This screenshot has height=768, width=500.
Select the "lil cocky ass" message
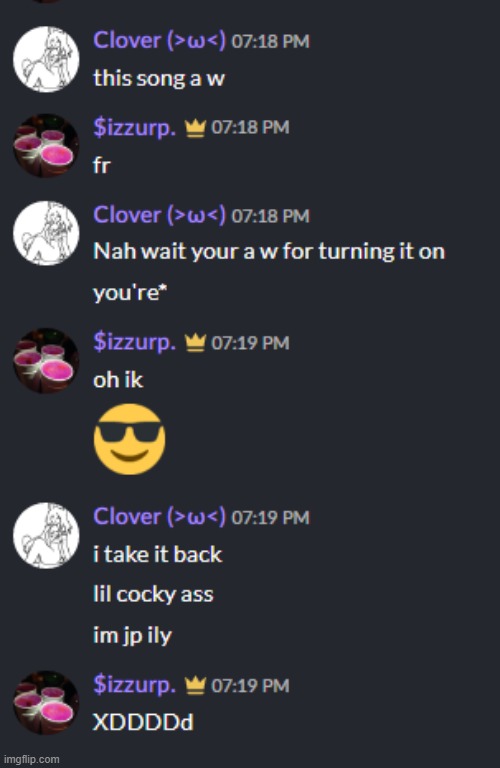[x=153, y=595]
